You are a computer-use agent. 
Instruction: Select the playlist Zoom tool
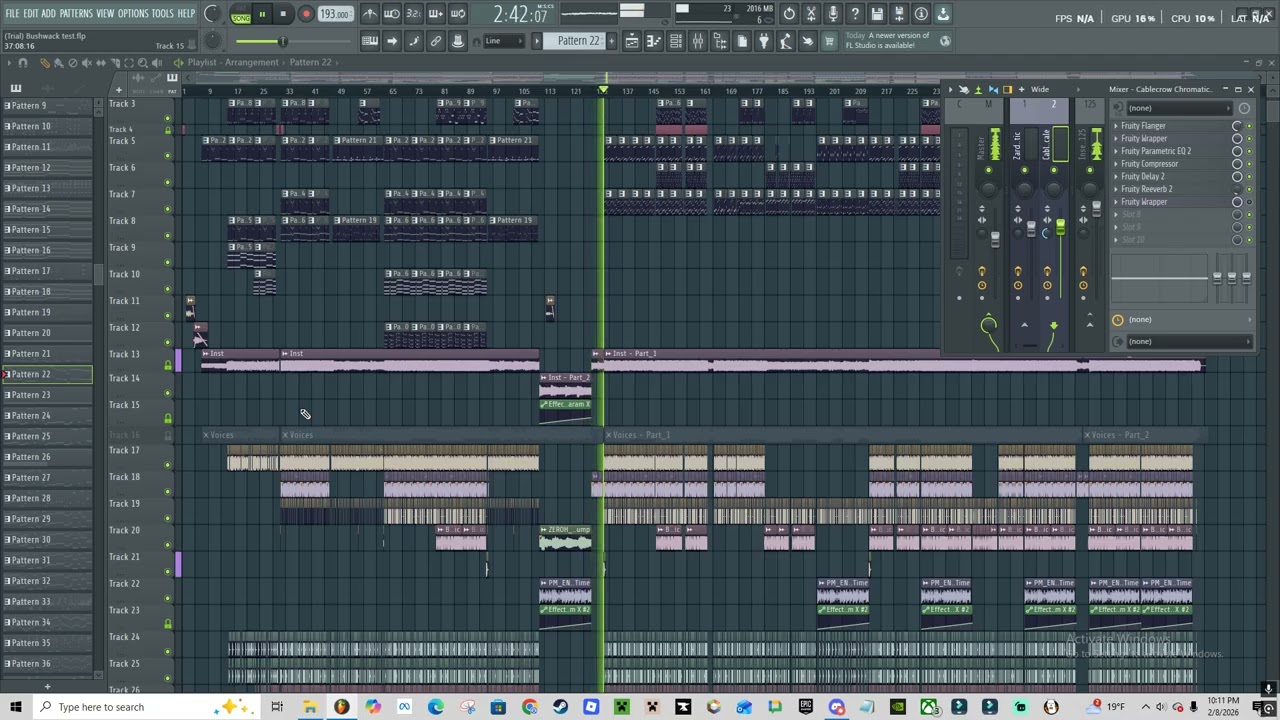[142, 63]
